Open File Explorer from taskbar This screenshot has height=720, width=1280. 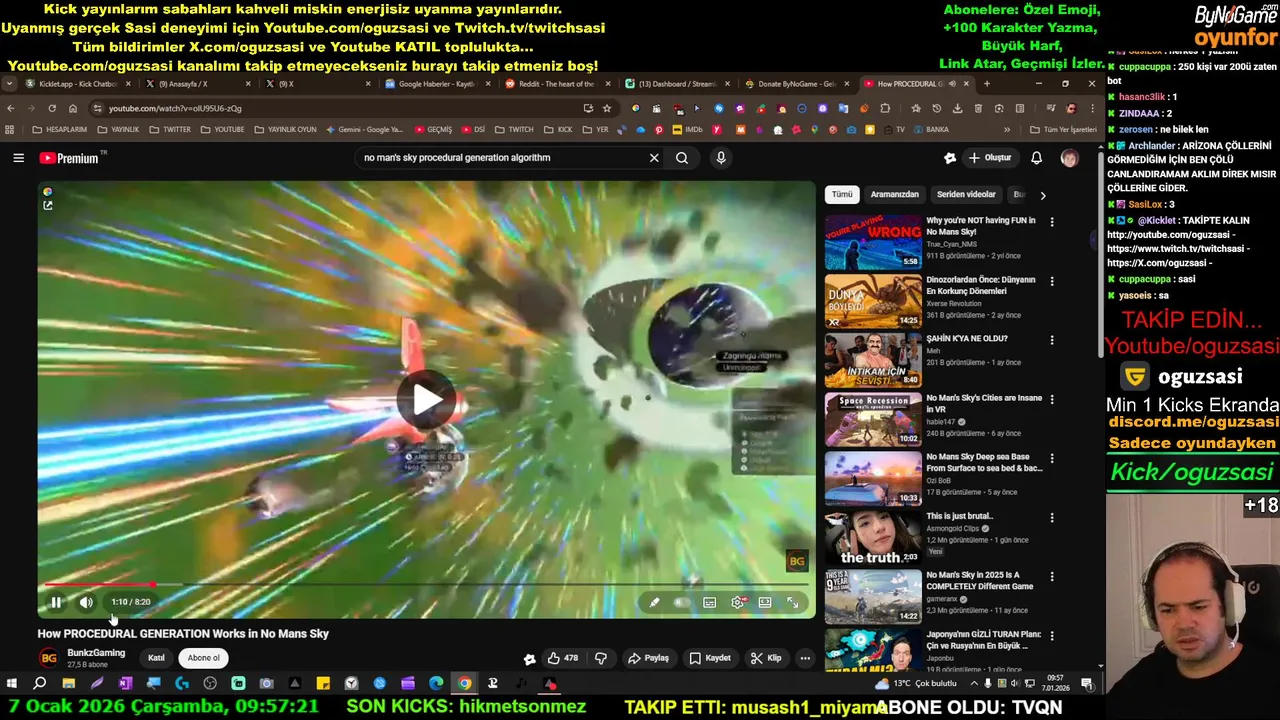[x=68, y=684]
